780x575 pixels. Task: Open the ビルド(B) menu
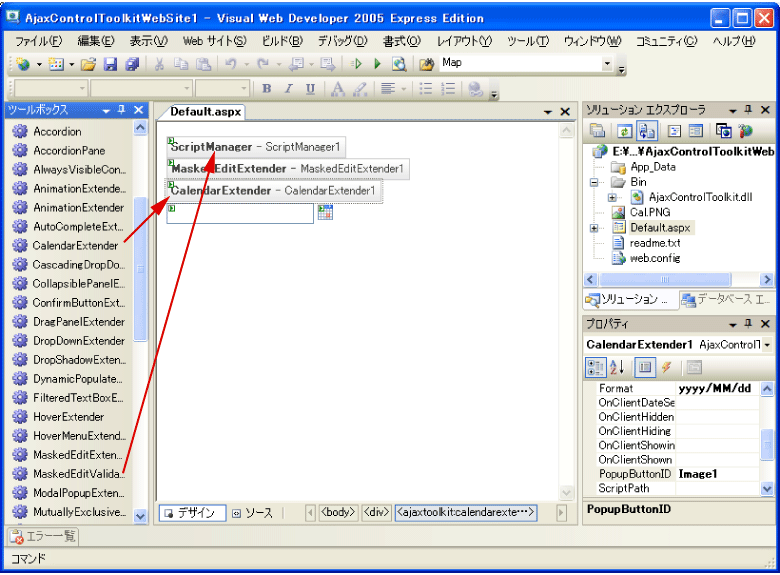pyautogui.click(x=283, y=41)
